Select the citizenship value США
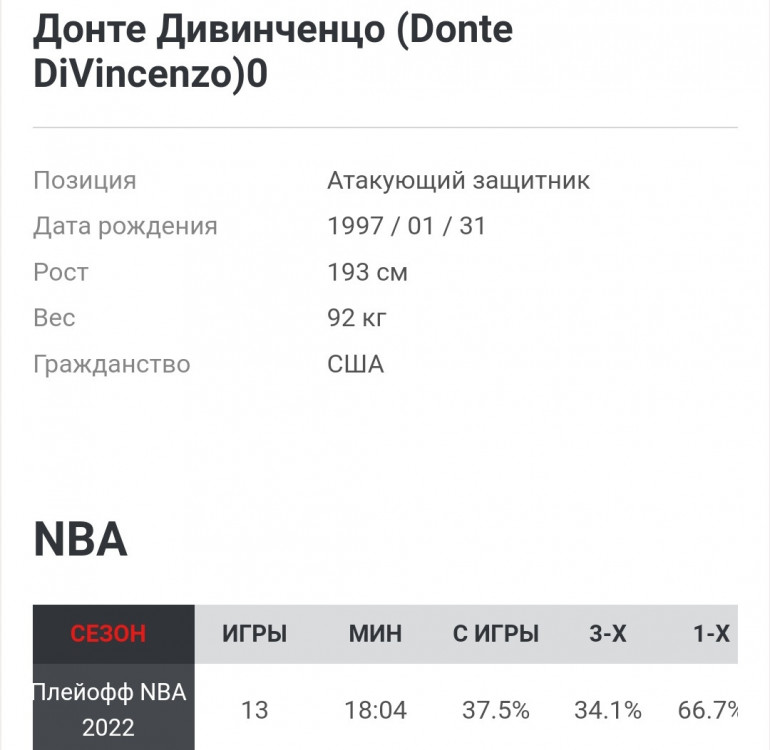The image size is (770, 750). [x=355, y=364]
